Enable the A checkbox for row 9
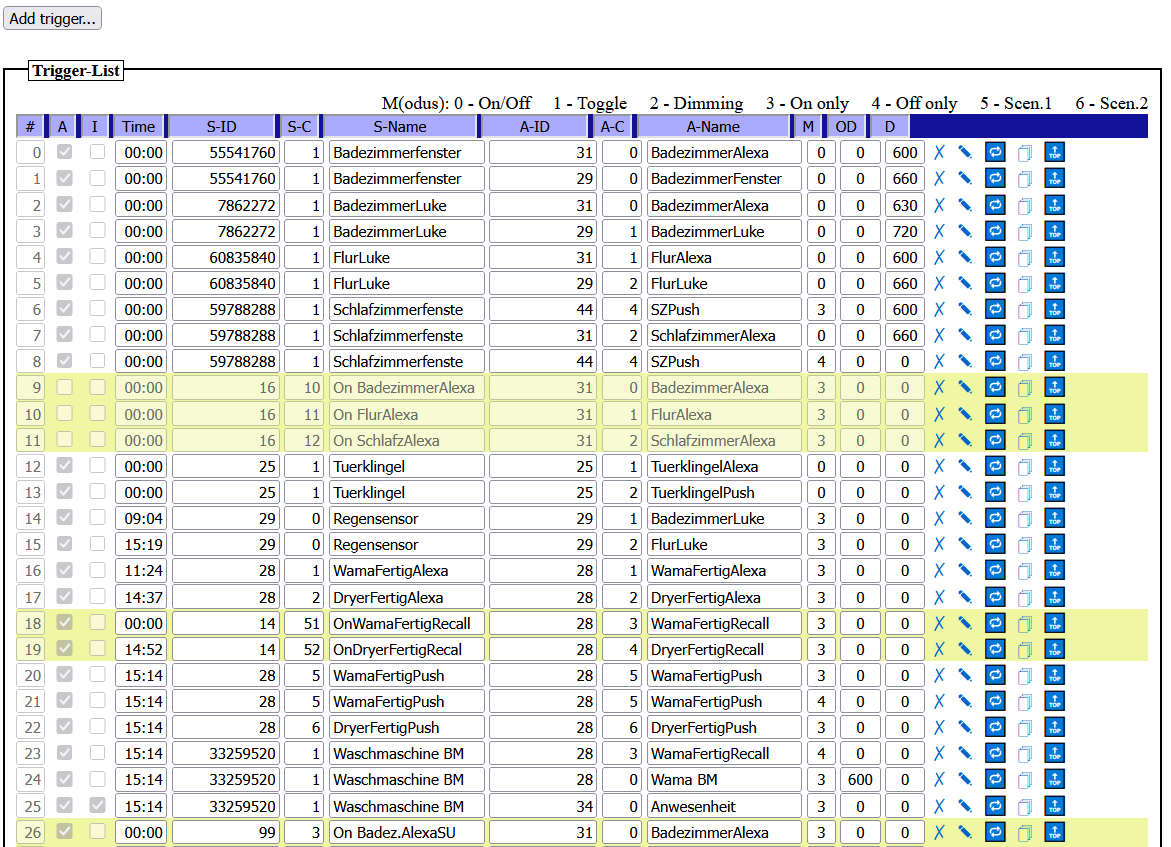Screen dimensions: 1171x847 [x=64, y=388]
